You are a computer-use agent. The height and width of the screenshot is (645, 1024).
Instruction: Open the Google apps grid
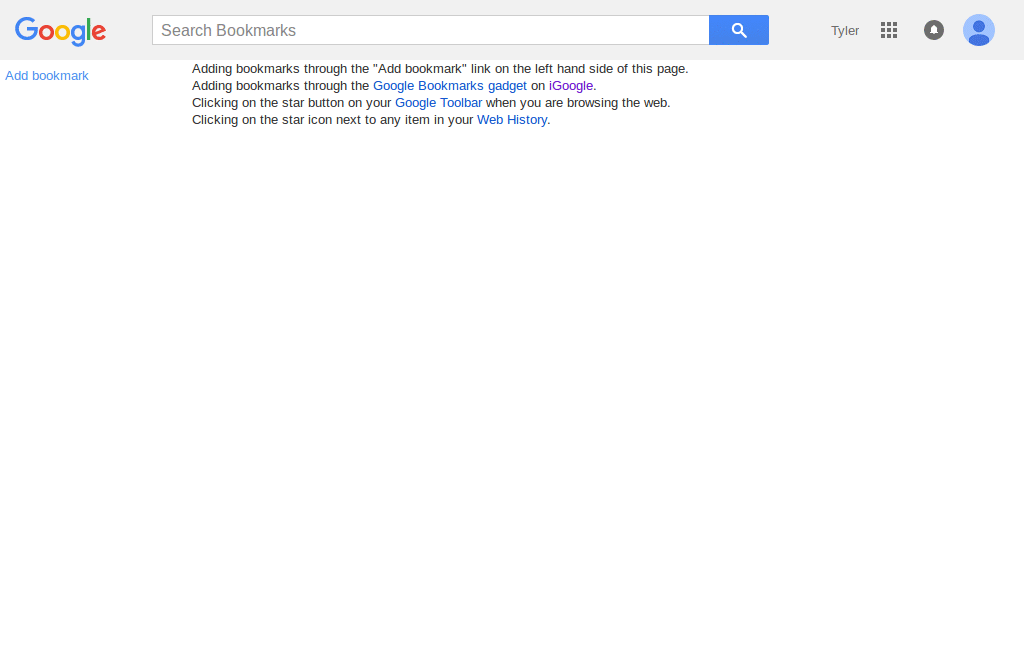(889, 30)
